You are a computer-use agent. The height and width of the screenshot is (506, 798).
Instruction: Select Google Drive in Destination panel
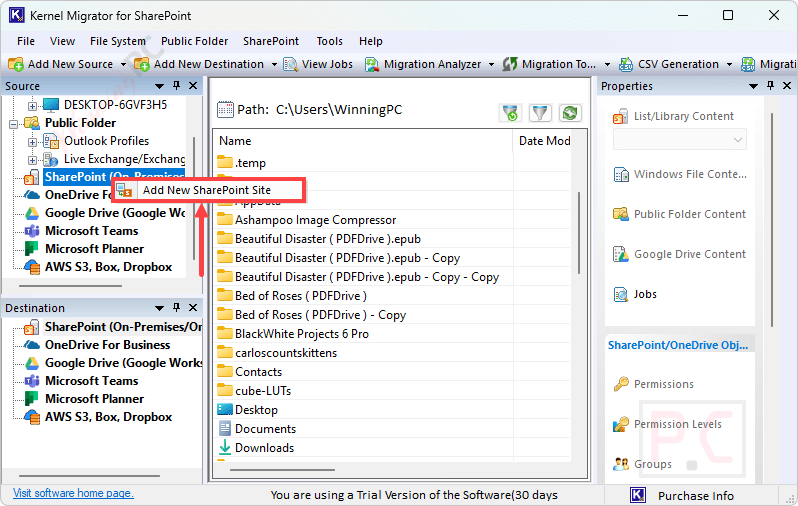[123, 363]
